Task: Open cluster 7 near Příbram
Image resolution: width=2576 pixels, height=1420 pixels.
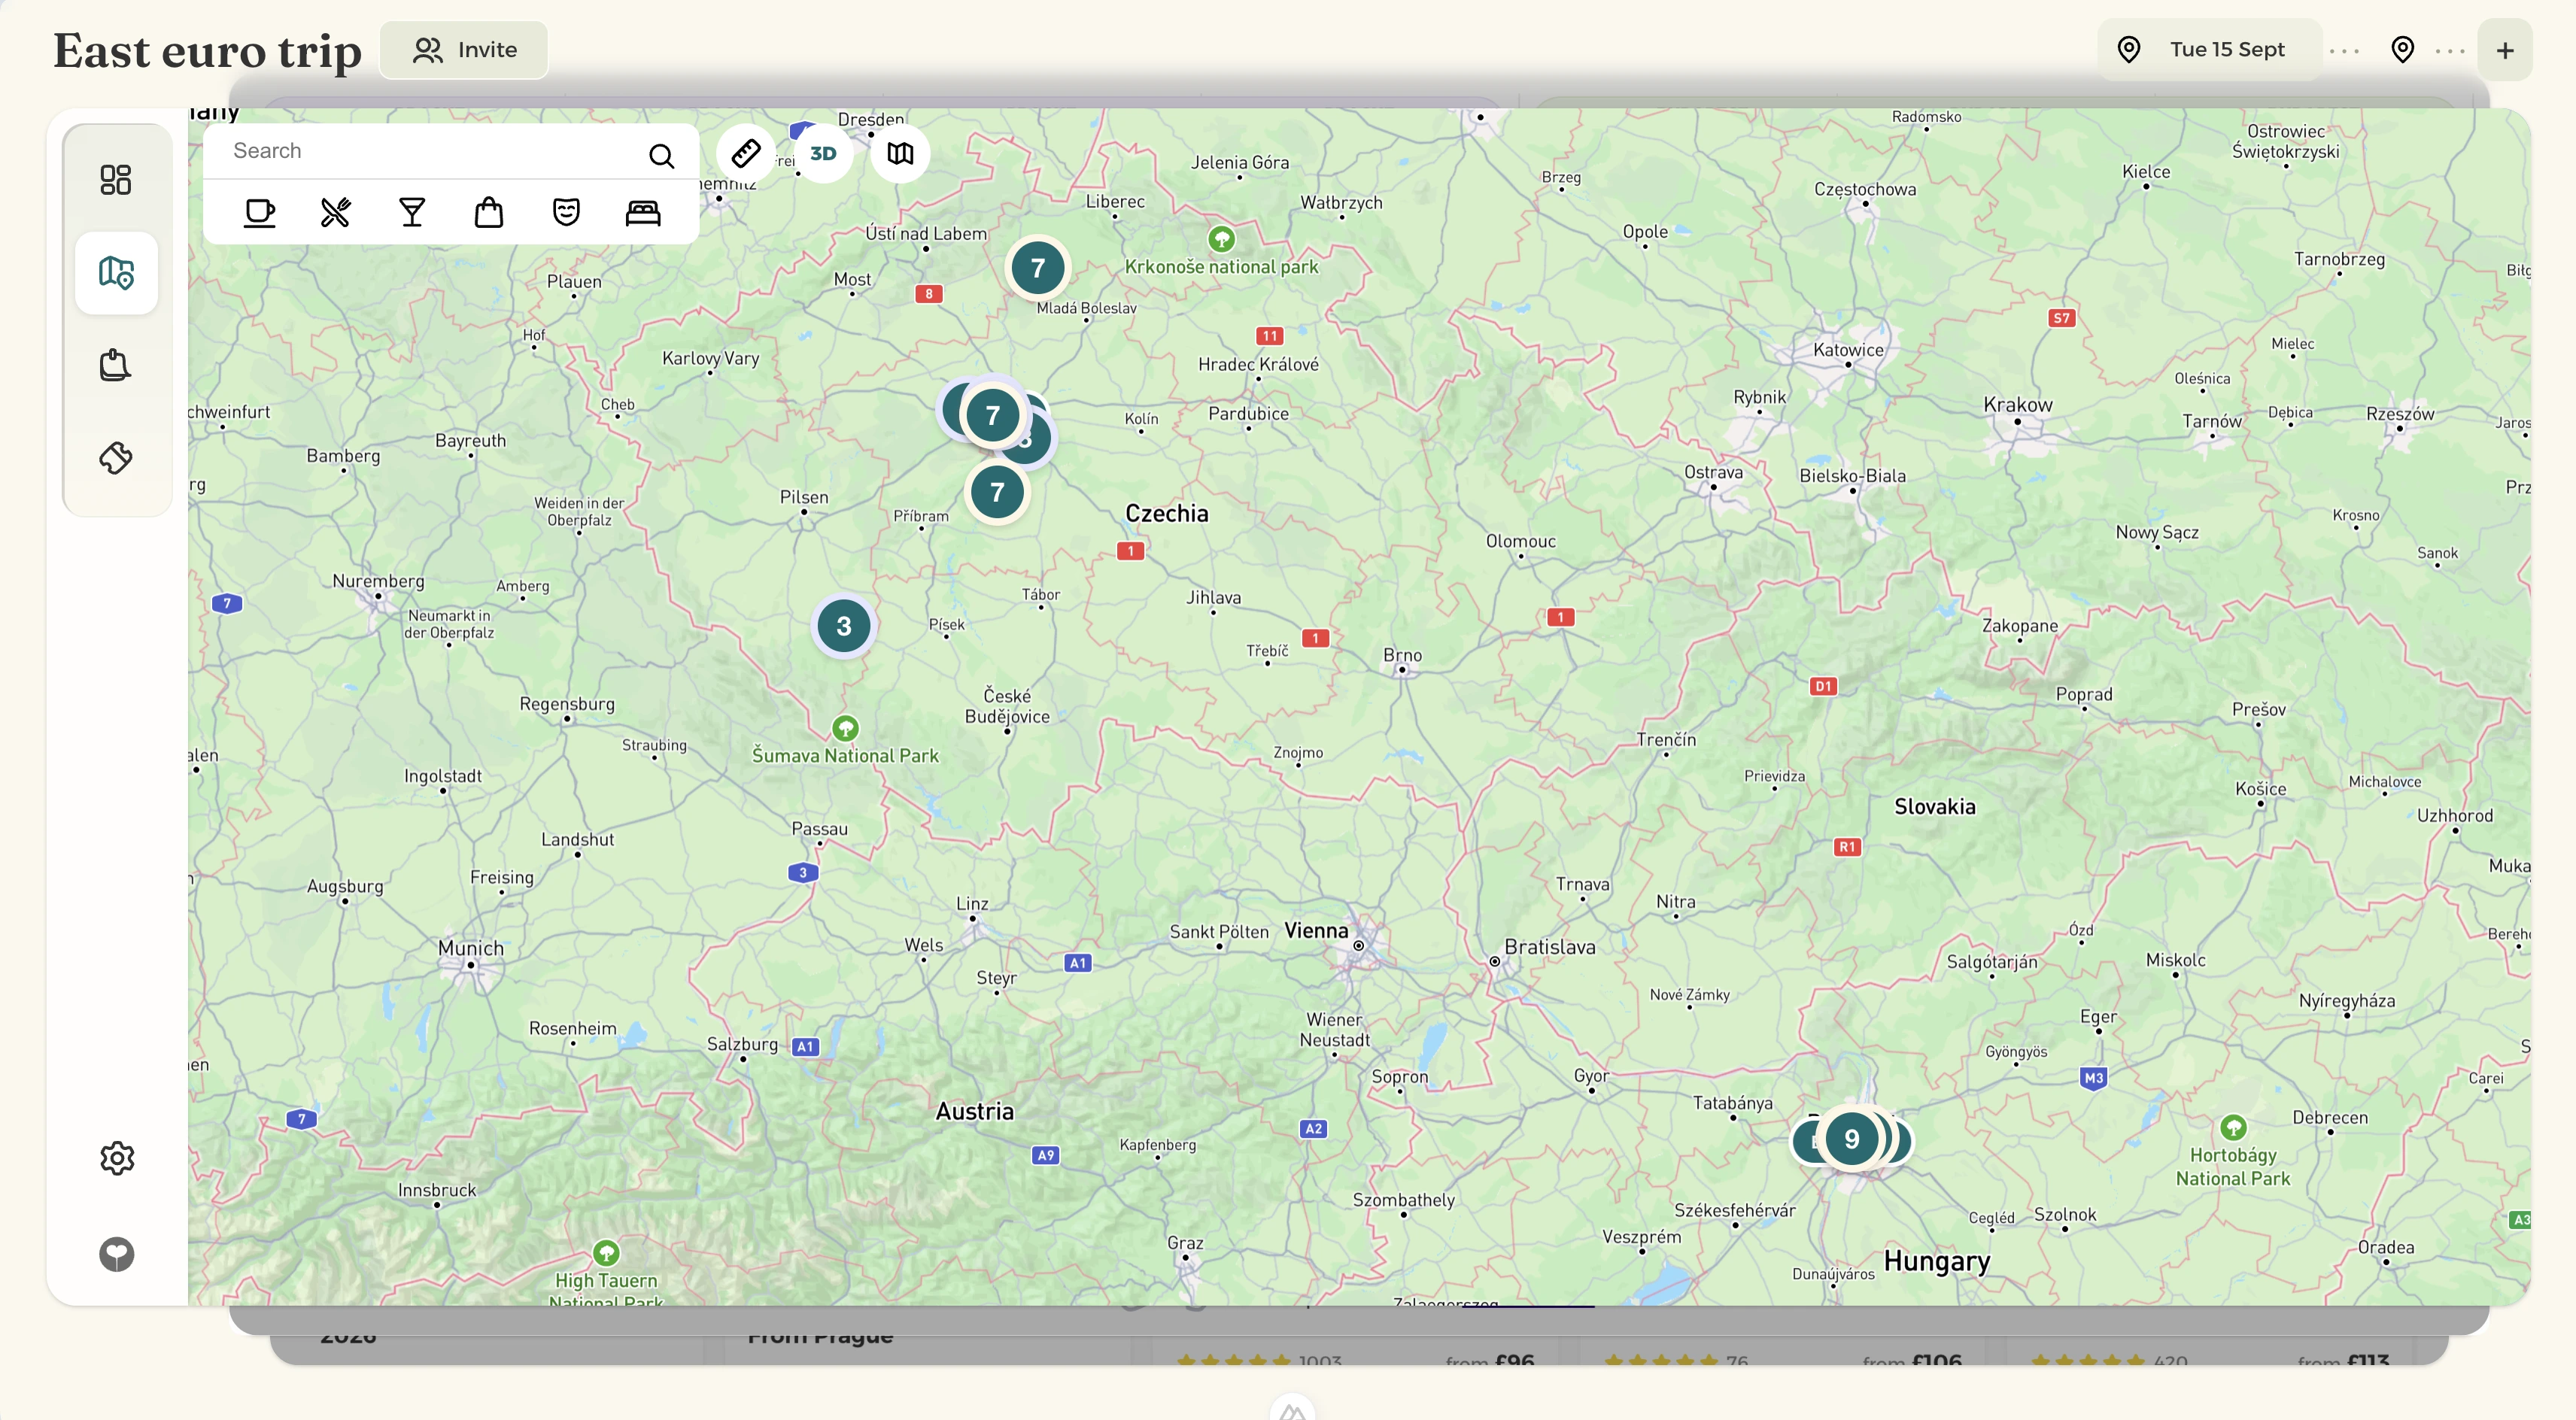Action: point(997,492)
